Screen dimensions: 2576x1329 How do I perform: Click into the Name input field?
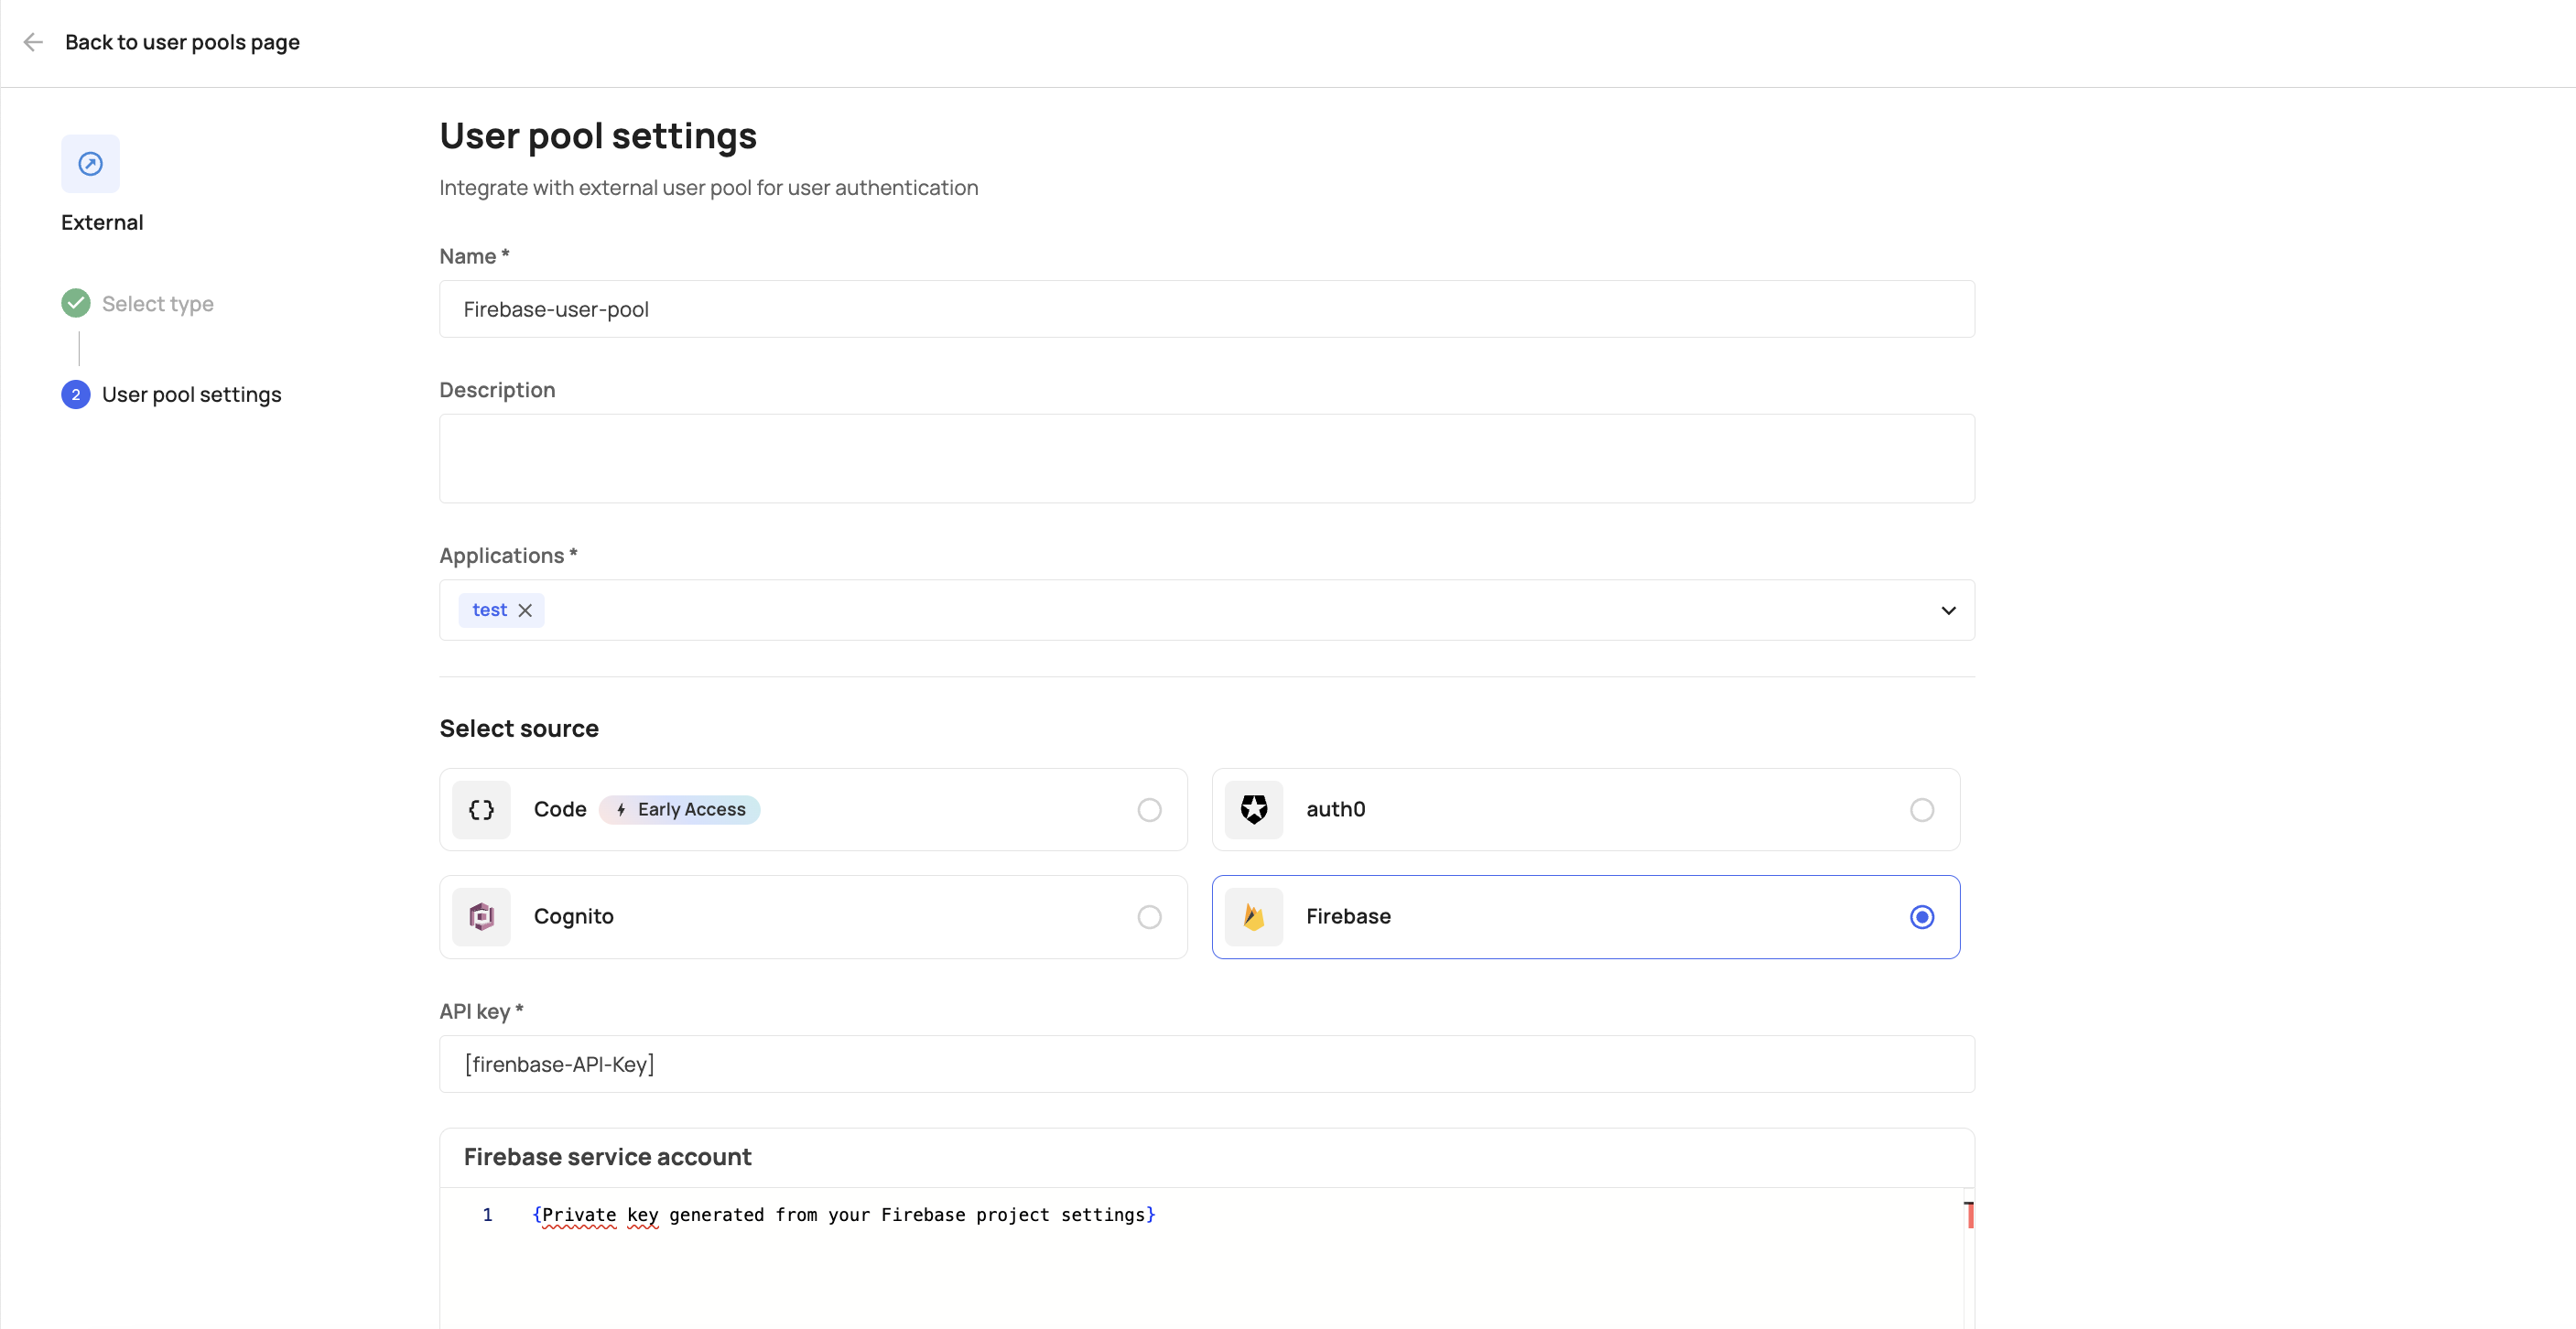(1206, 309)
